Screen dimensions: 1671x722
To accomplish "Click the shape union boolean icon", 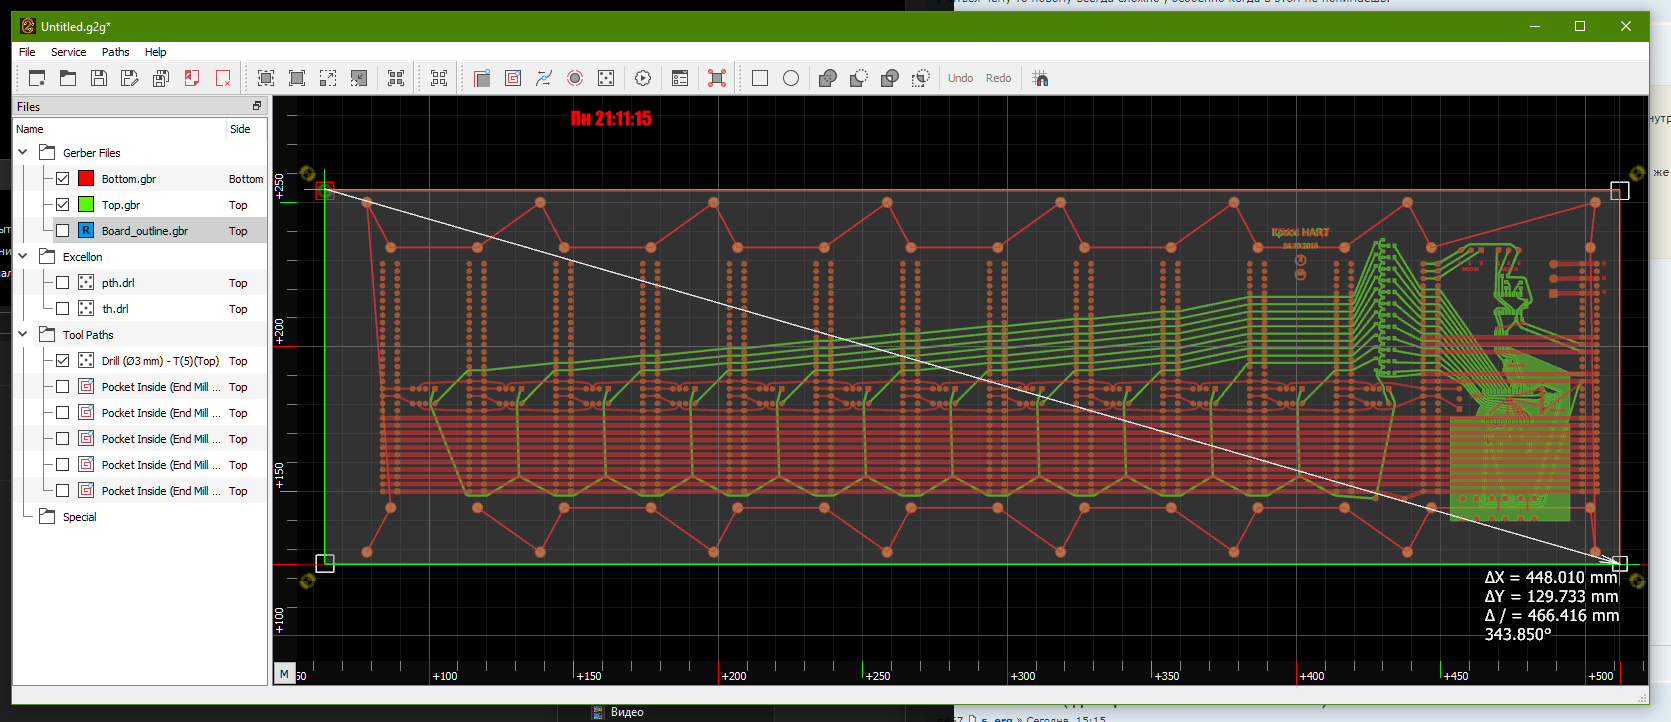I will [x=828, y=78].
